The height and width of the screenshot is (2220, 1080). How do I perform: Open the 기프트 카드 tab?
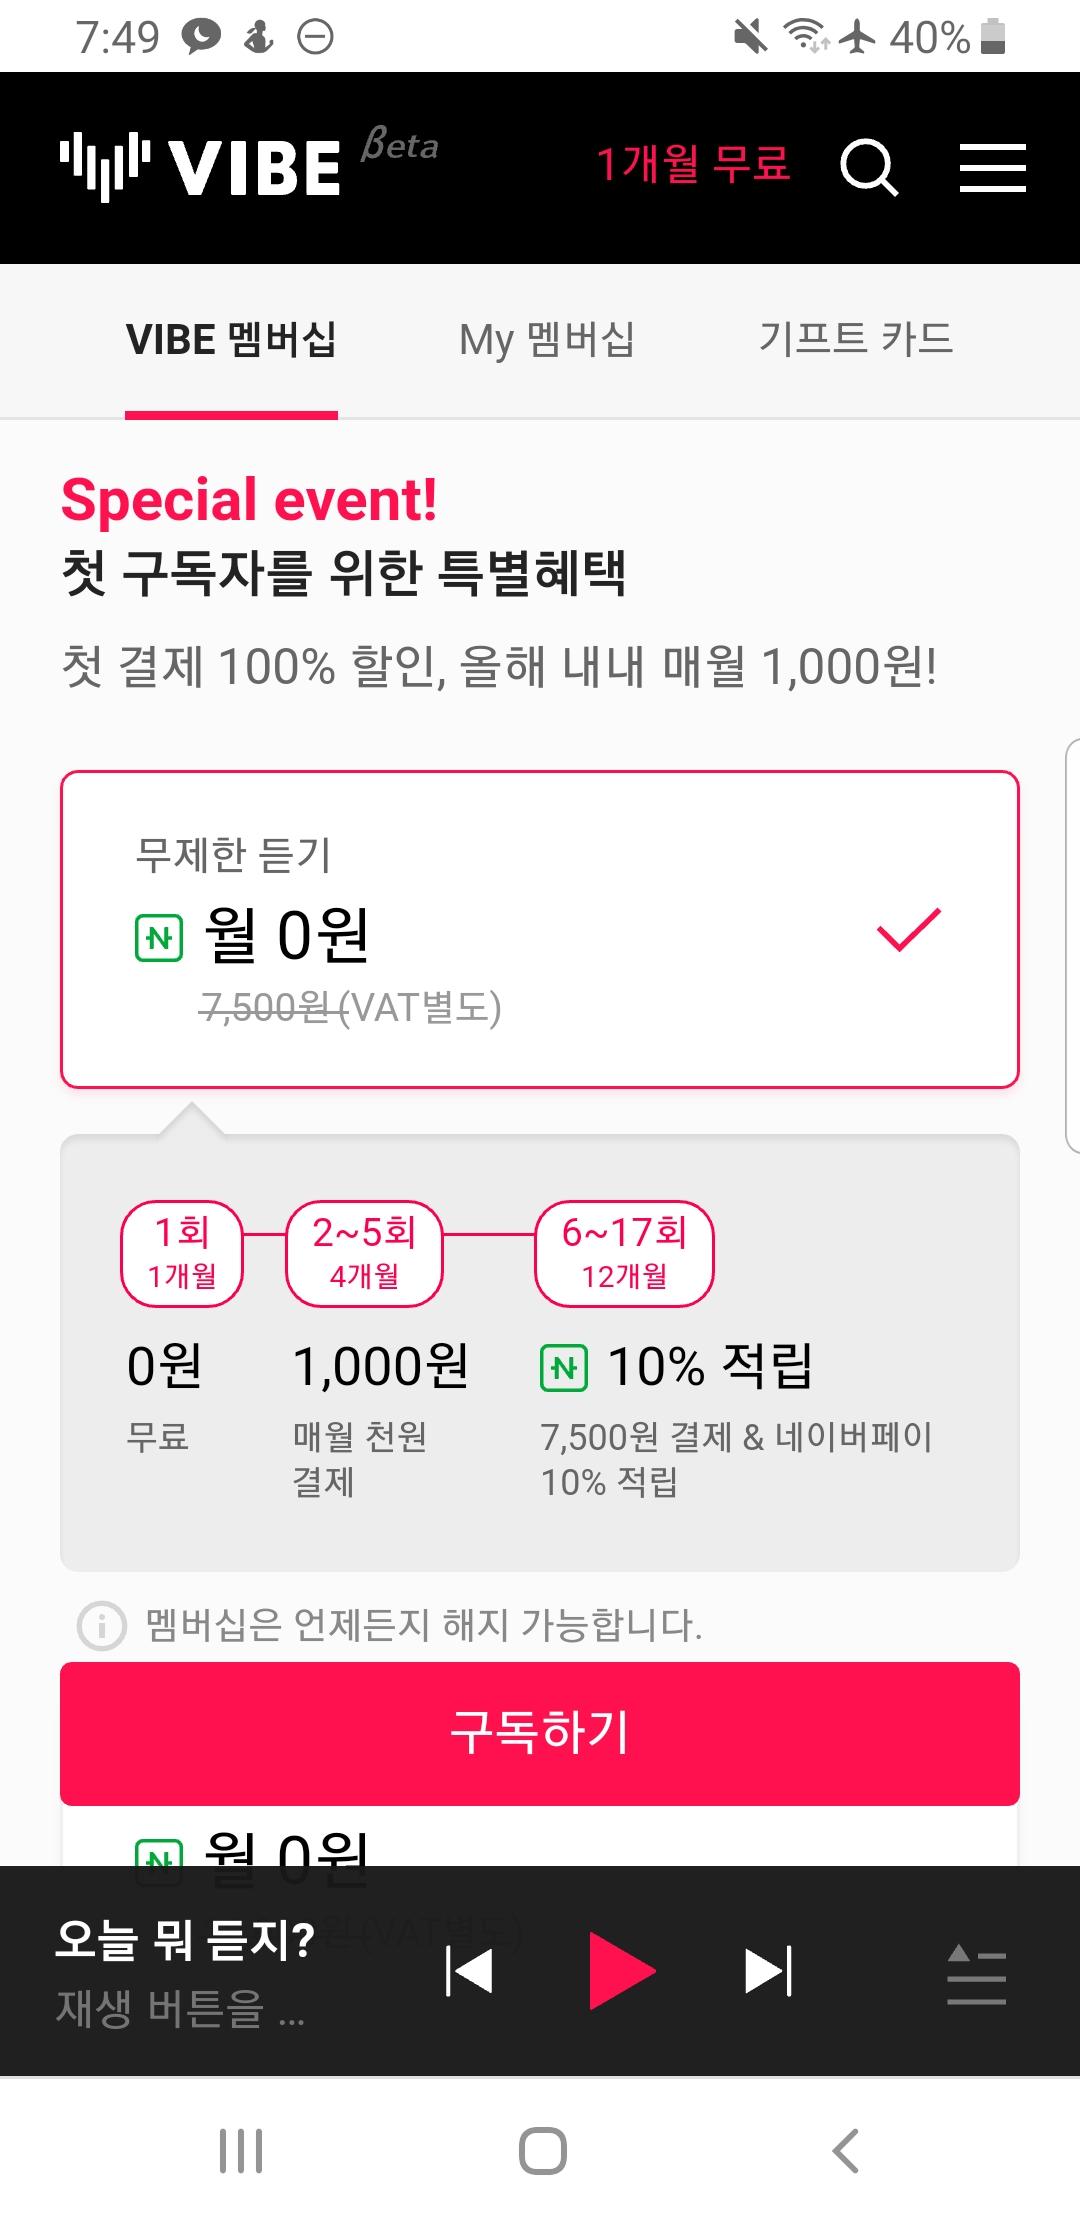click(x=855, y=338)
